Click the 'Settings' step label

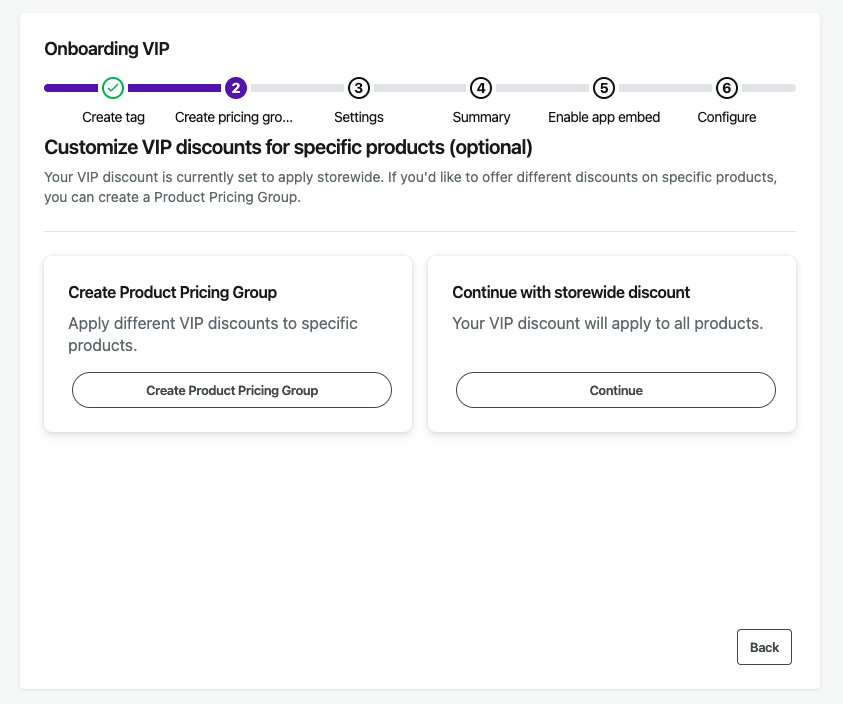pos(359,117)
